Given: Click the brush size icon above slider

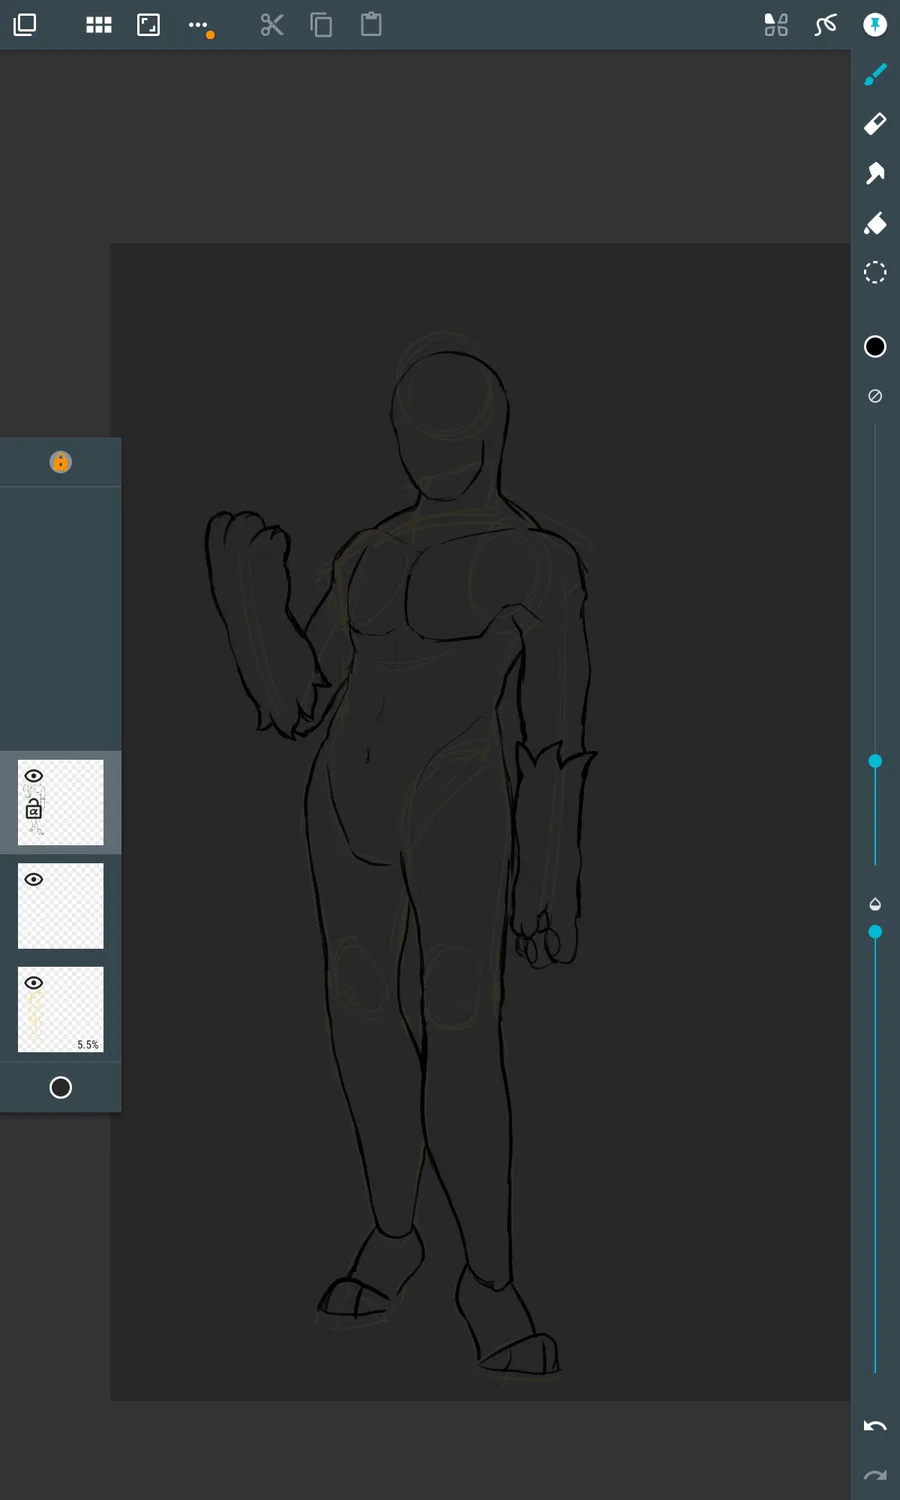Looking at the screenshot, I should tap(875, 396).
